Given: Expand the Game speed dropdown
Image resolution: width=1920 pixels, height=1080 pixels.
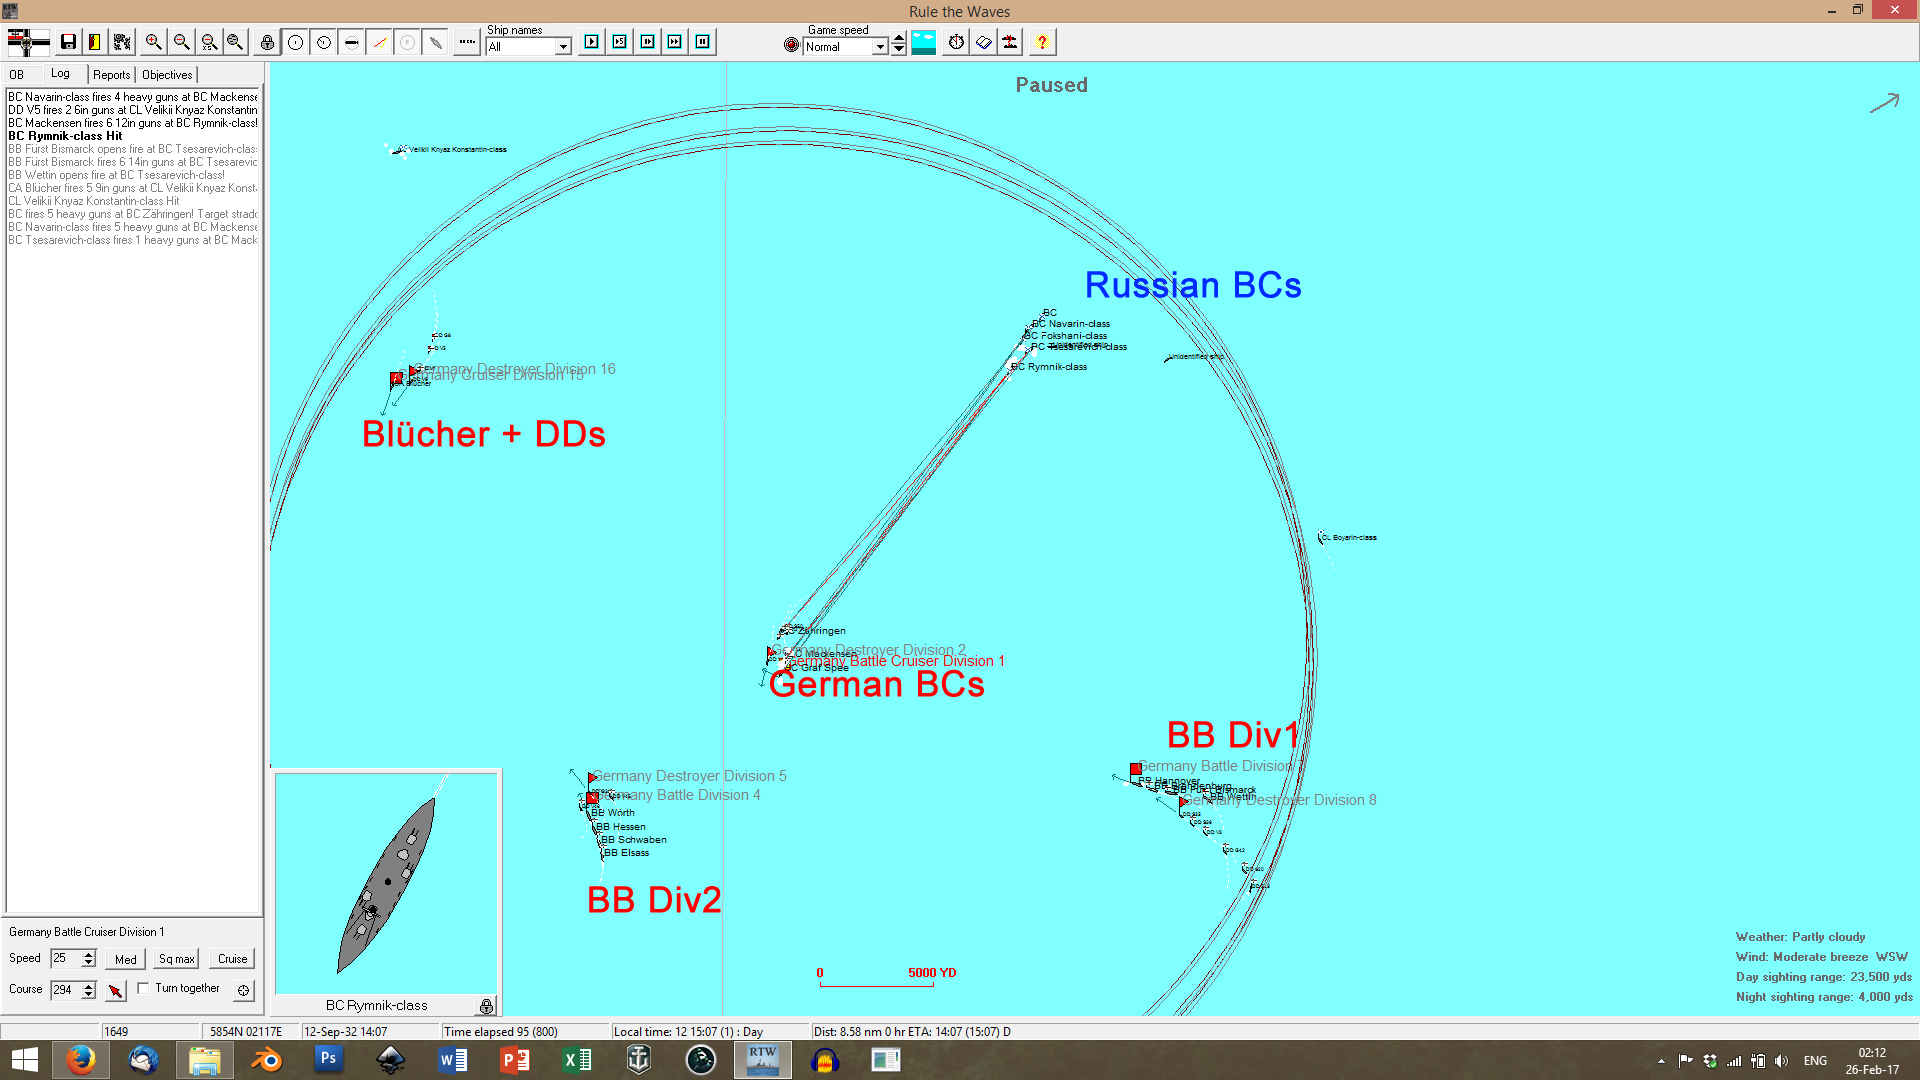Looking at the screenshot, I should click(x=880, y=47).
